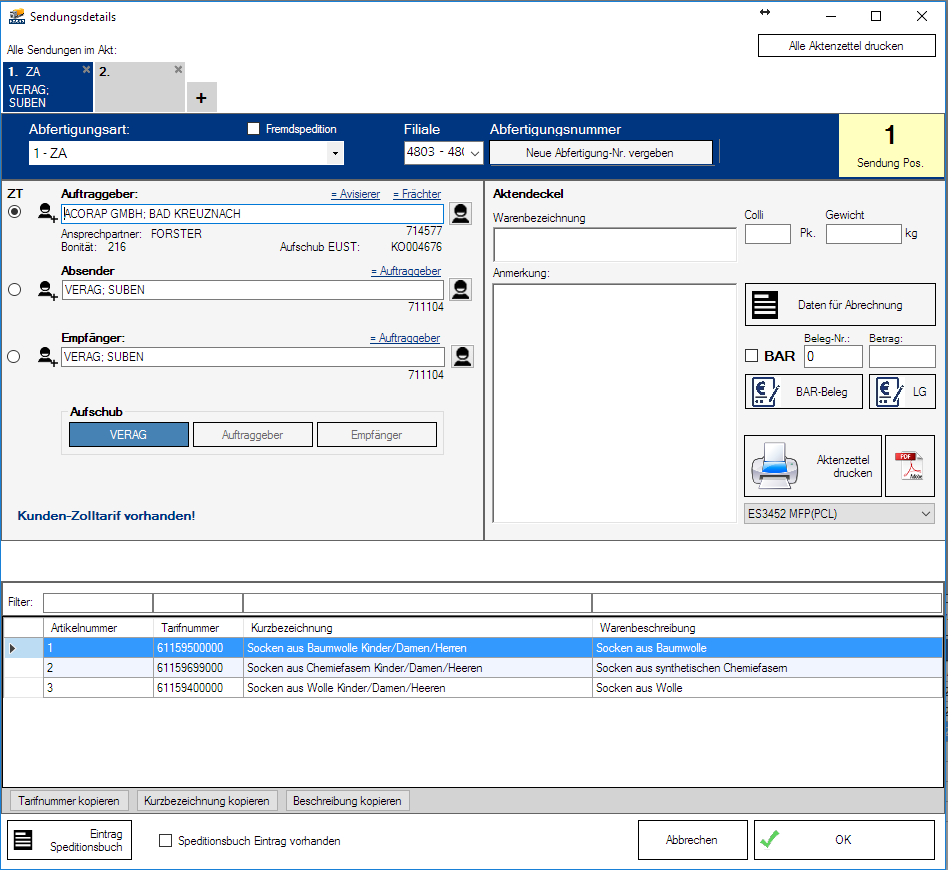Tick the BAR checkbox
This screenshot has width=948, height=870.
tap(752, 356)
